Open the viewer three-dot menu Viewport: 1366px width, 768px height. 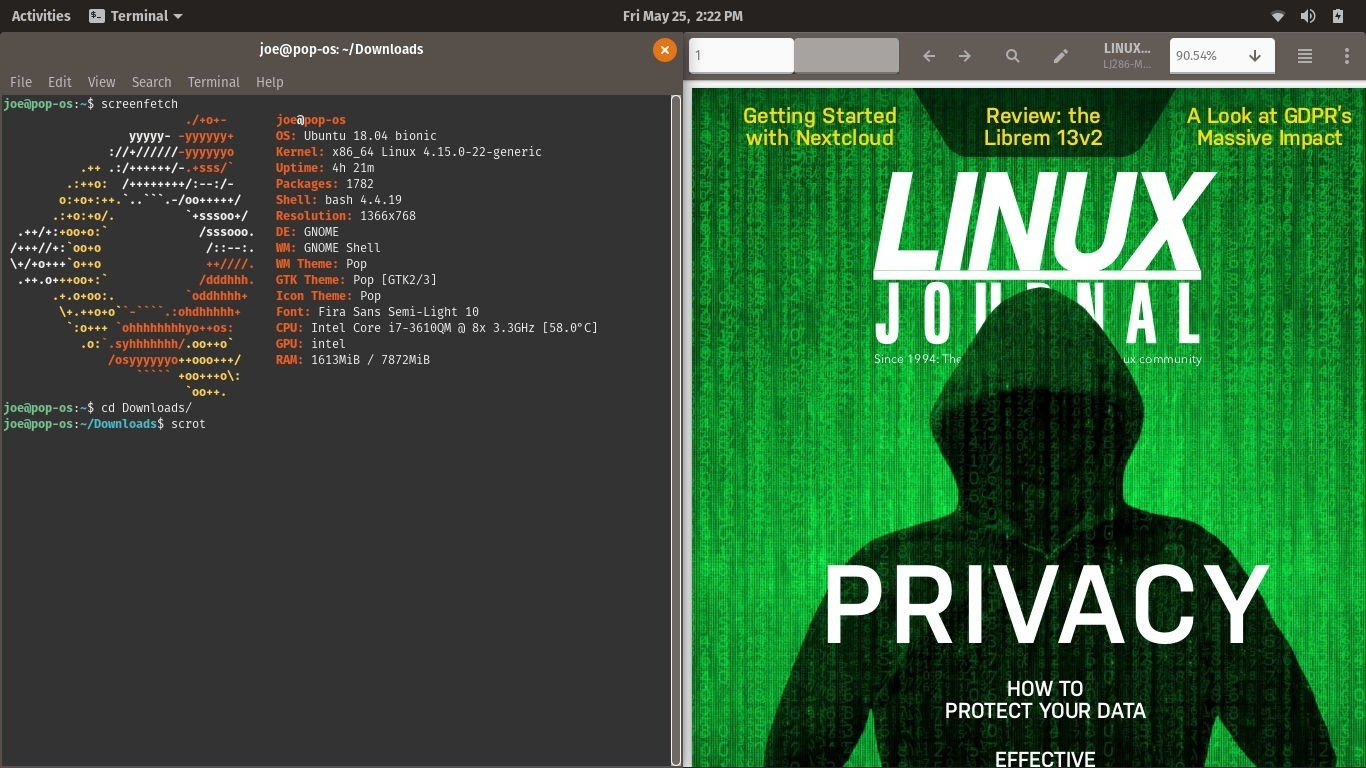click(1347, 56)
